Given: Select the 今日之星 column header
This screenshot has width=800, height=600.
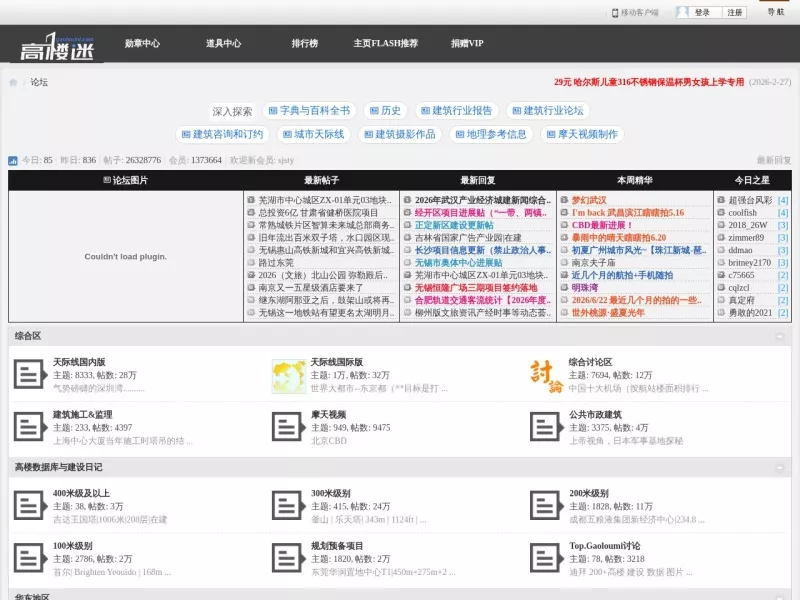Looking at the screenshot, I should coord(752,180).
